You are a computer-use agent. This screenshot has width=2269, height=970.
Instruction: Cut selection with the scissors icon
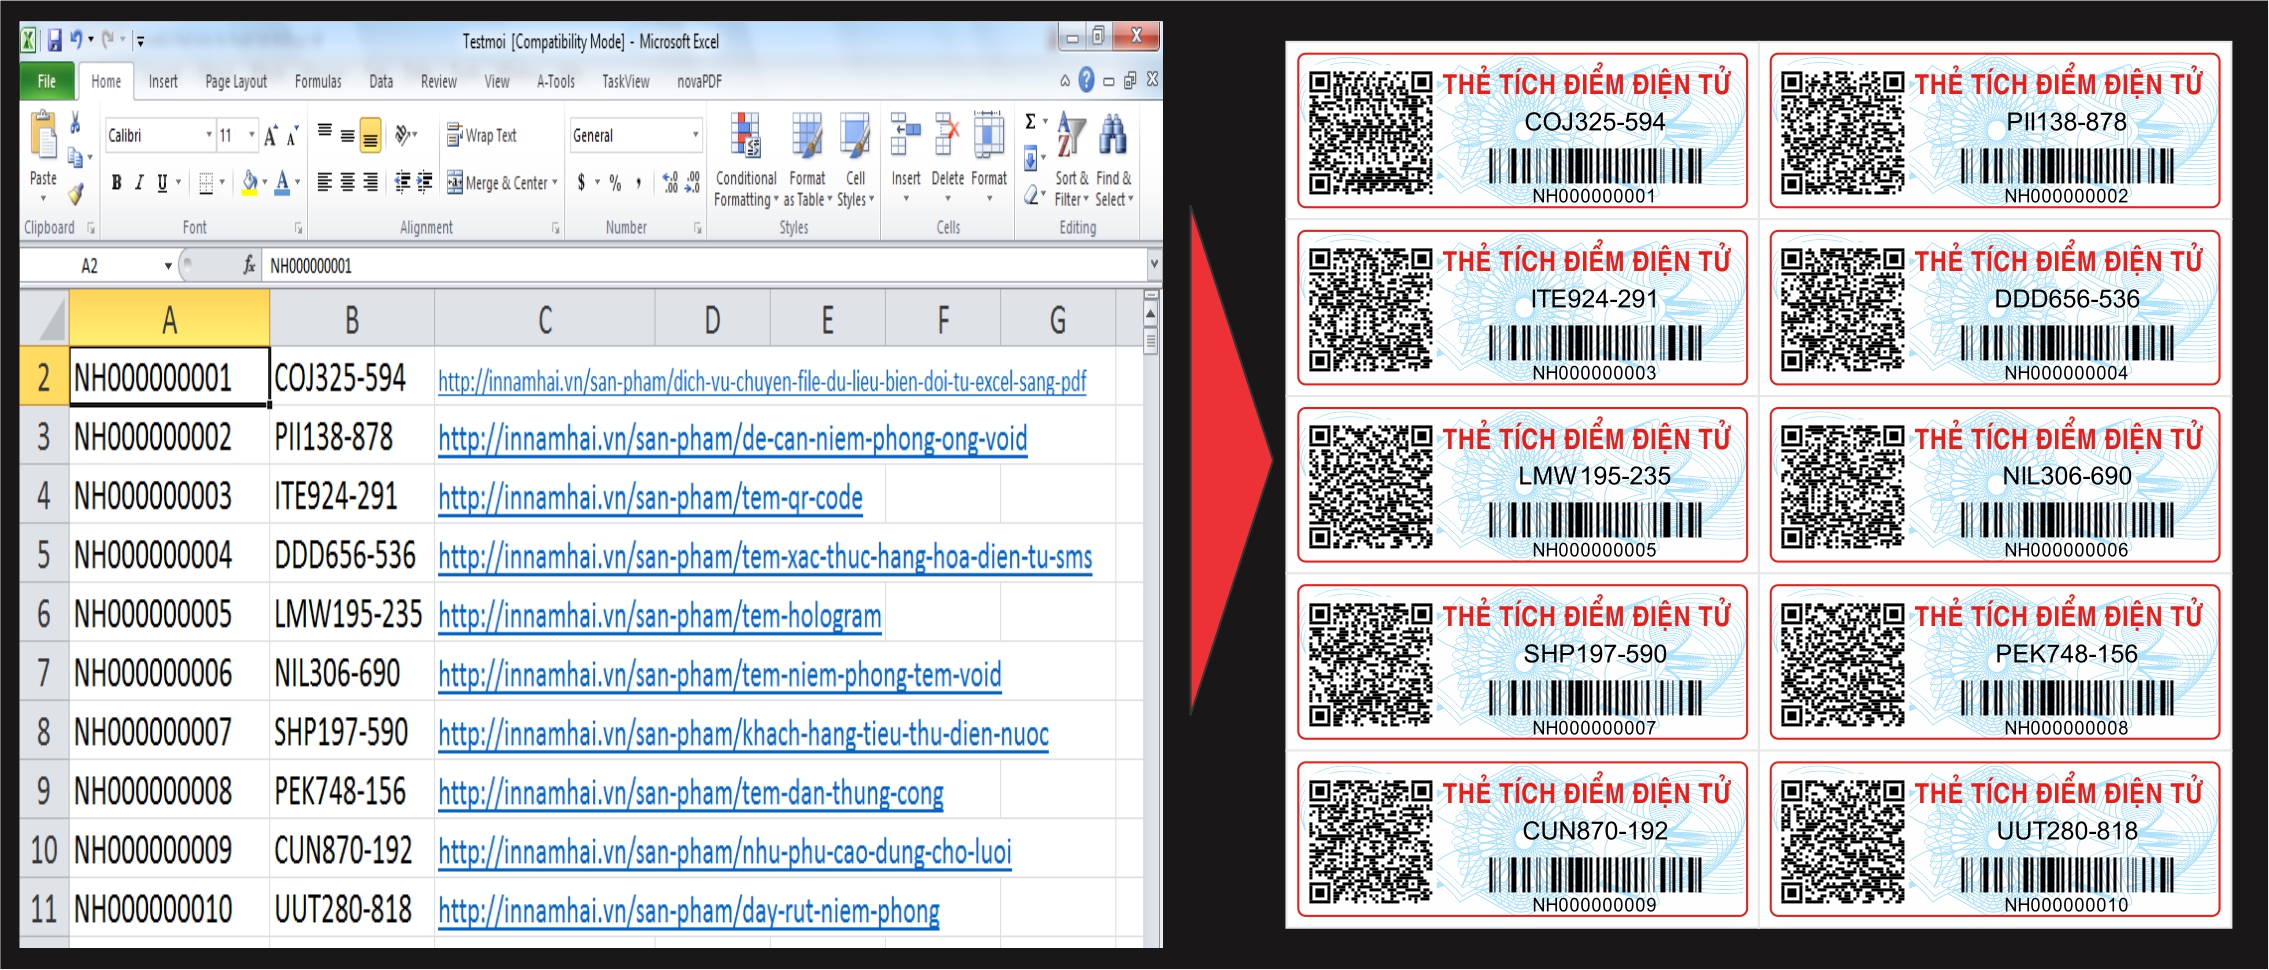(75, 123)
